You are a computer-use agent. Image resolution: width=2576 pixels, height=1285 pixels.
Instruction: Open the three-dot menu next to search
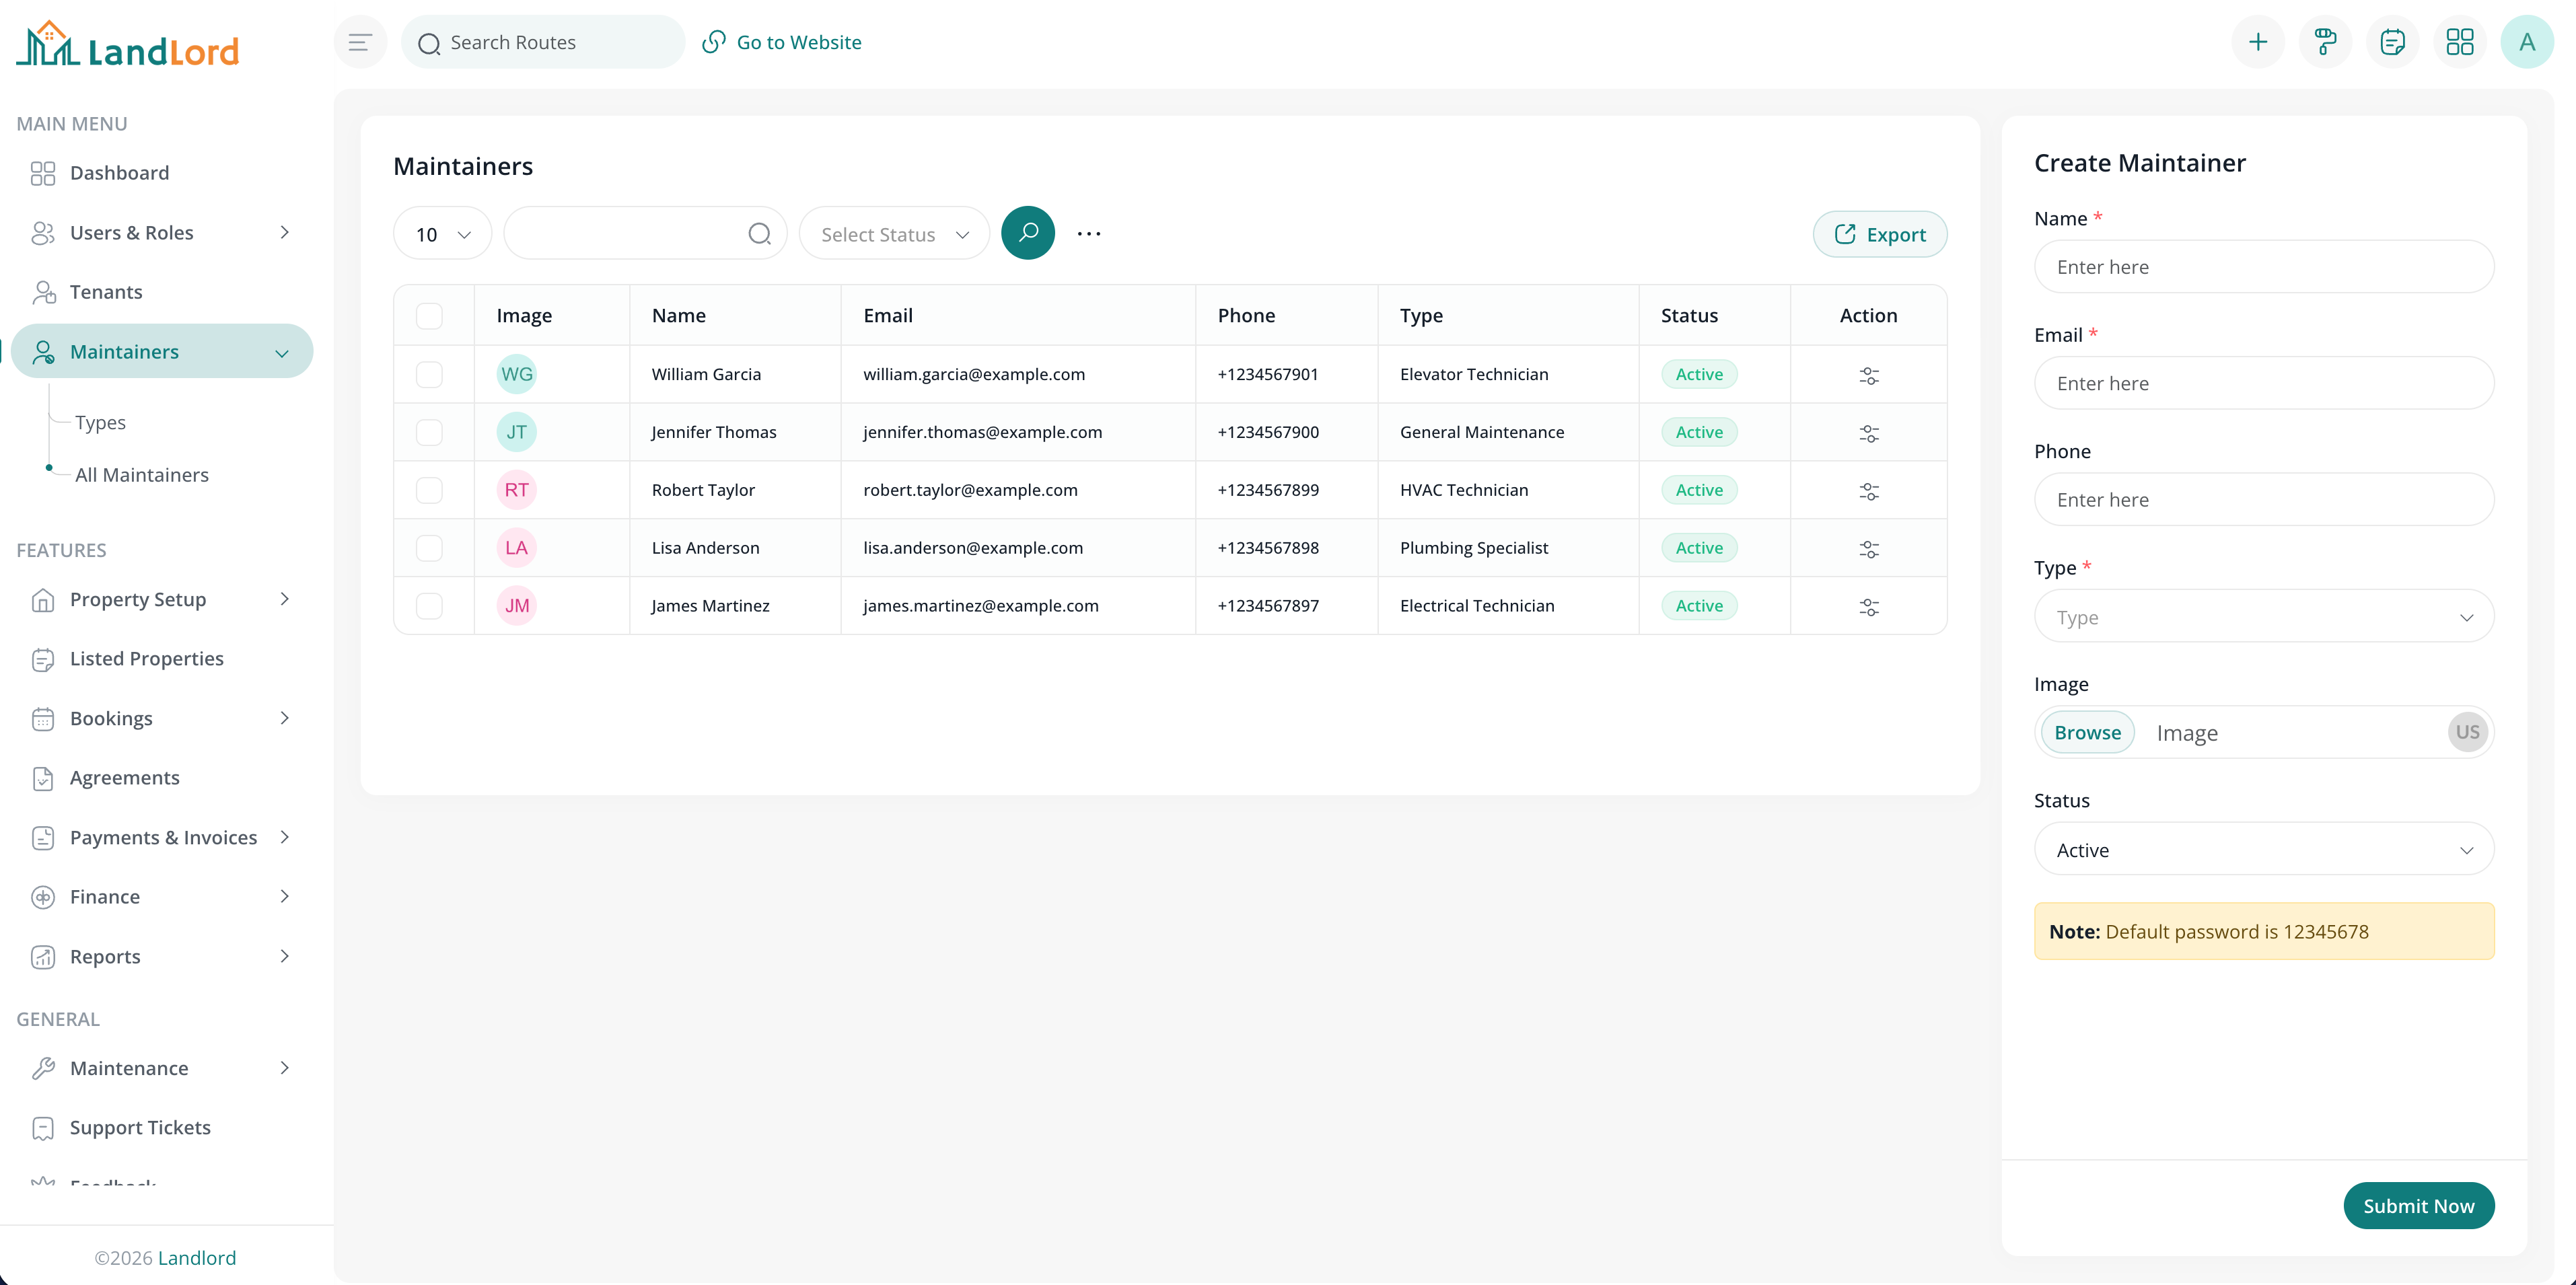[x=1089, y=233]
